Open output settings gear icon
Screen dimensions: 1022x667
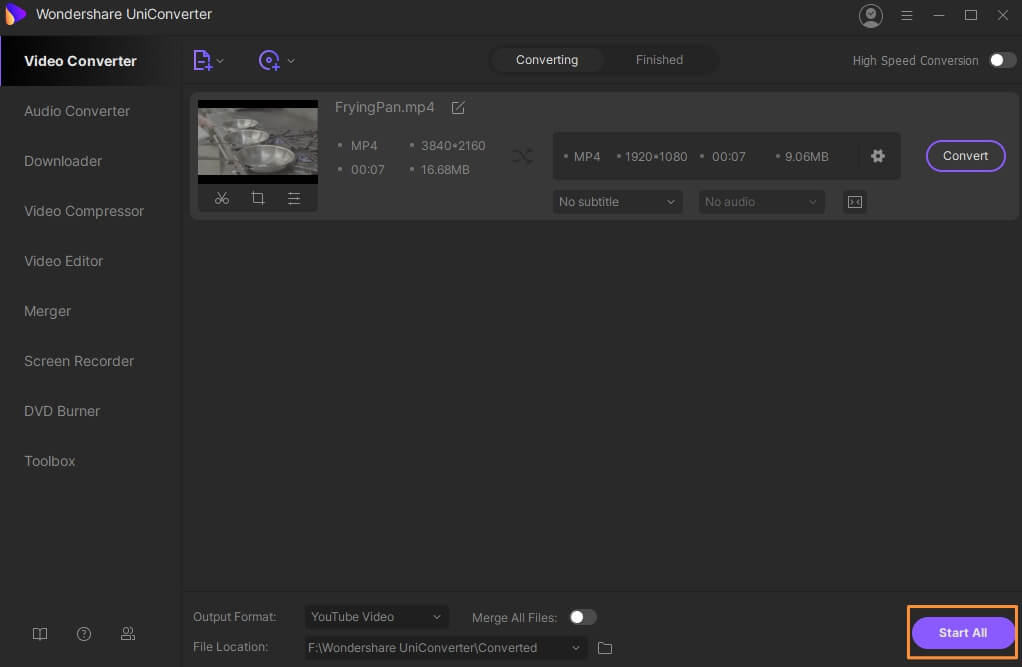878,156
